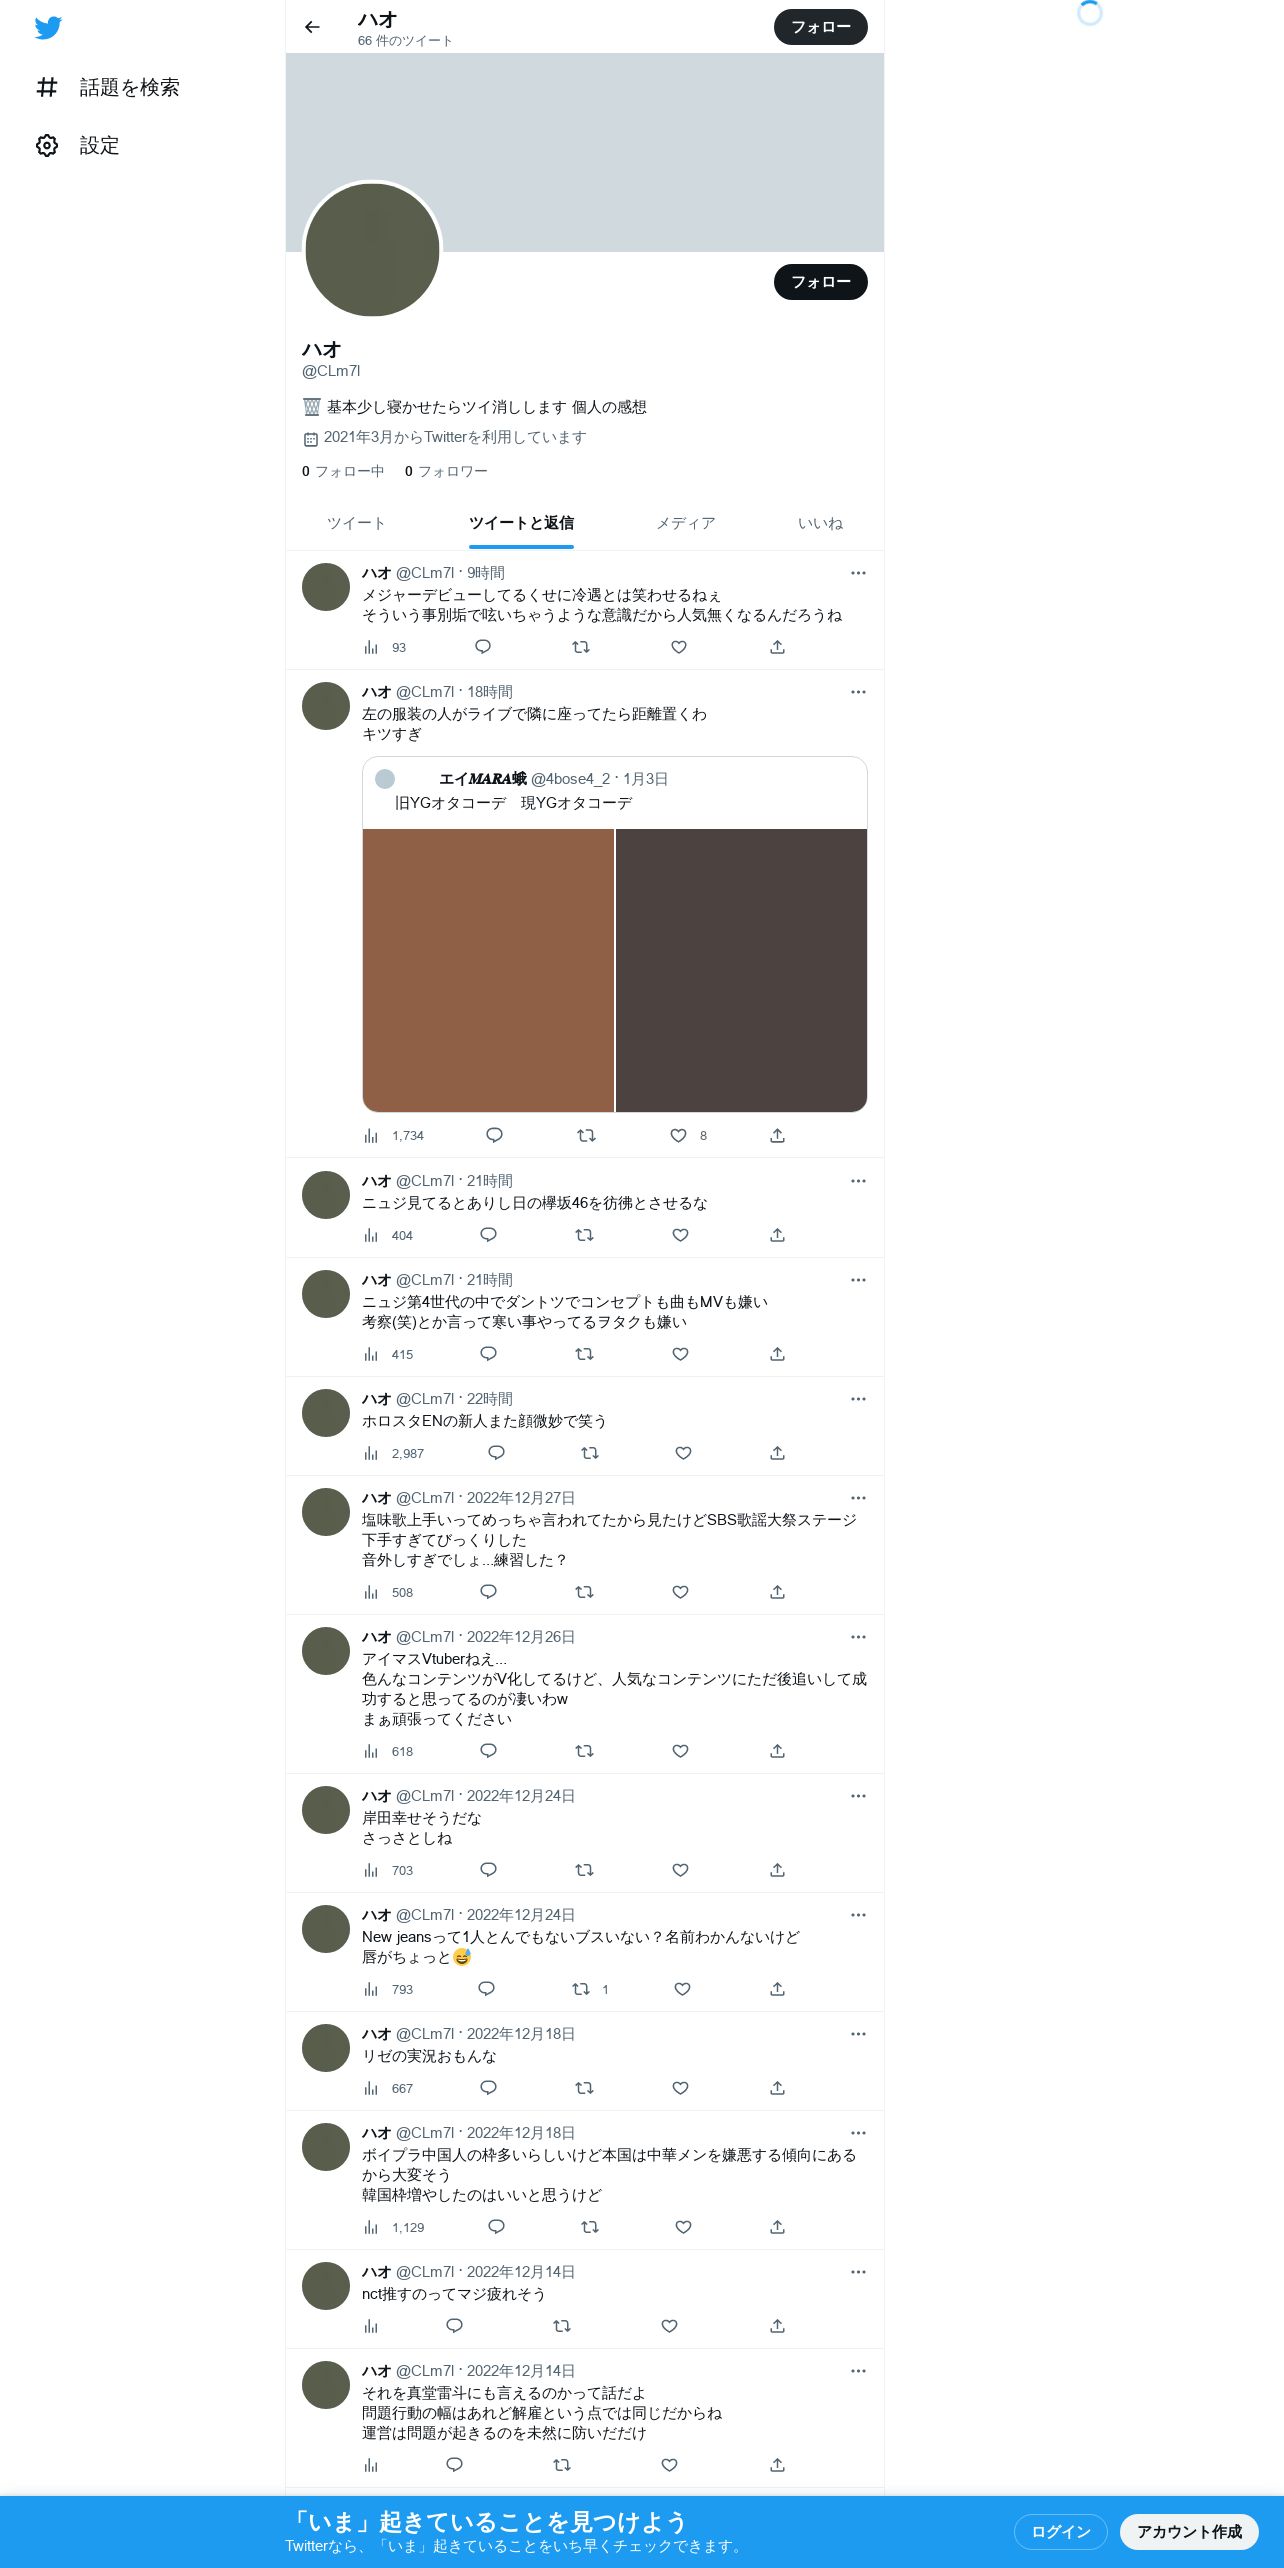Click the アカウント作成 button
The width and height of the screenshot is (1284, 2568).
coord(1189,2532)
